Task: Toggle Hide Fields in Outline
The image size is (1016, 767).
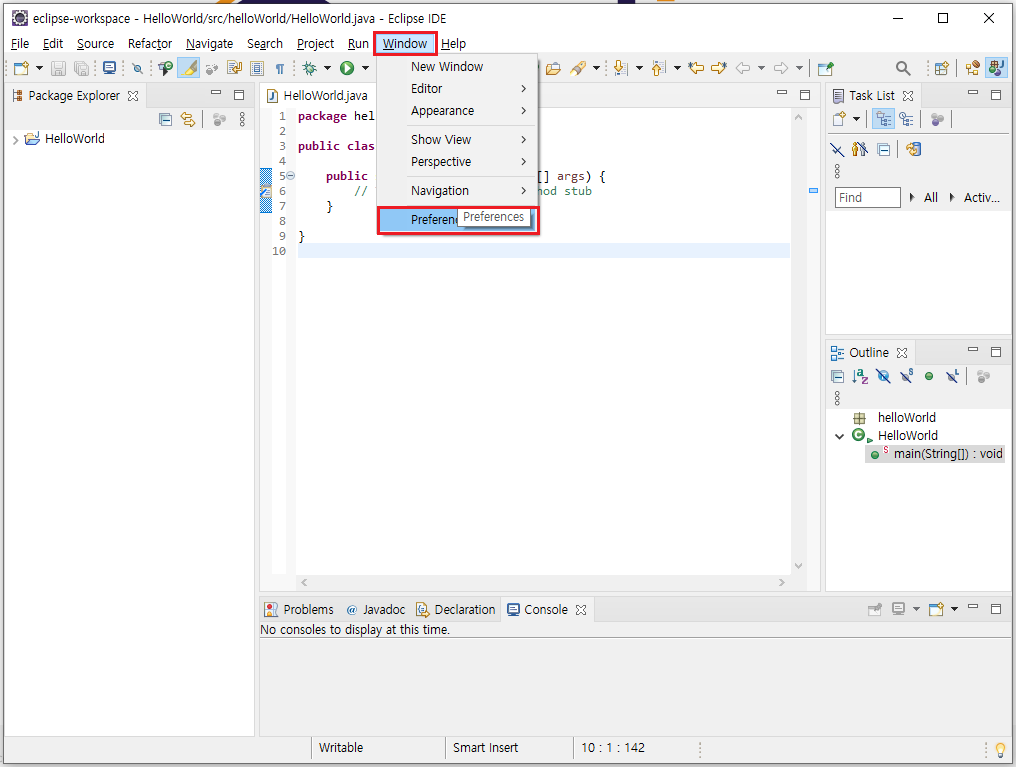Action: pos(883,376)
